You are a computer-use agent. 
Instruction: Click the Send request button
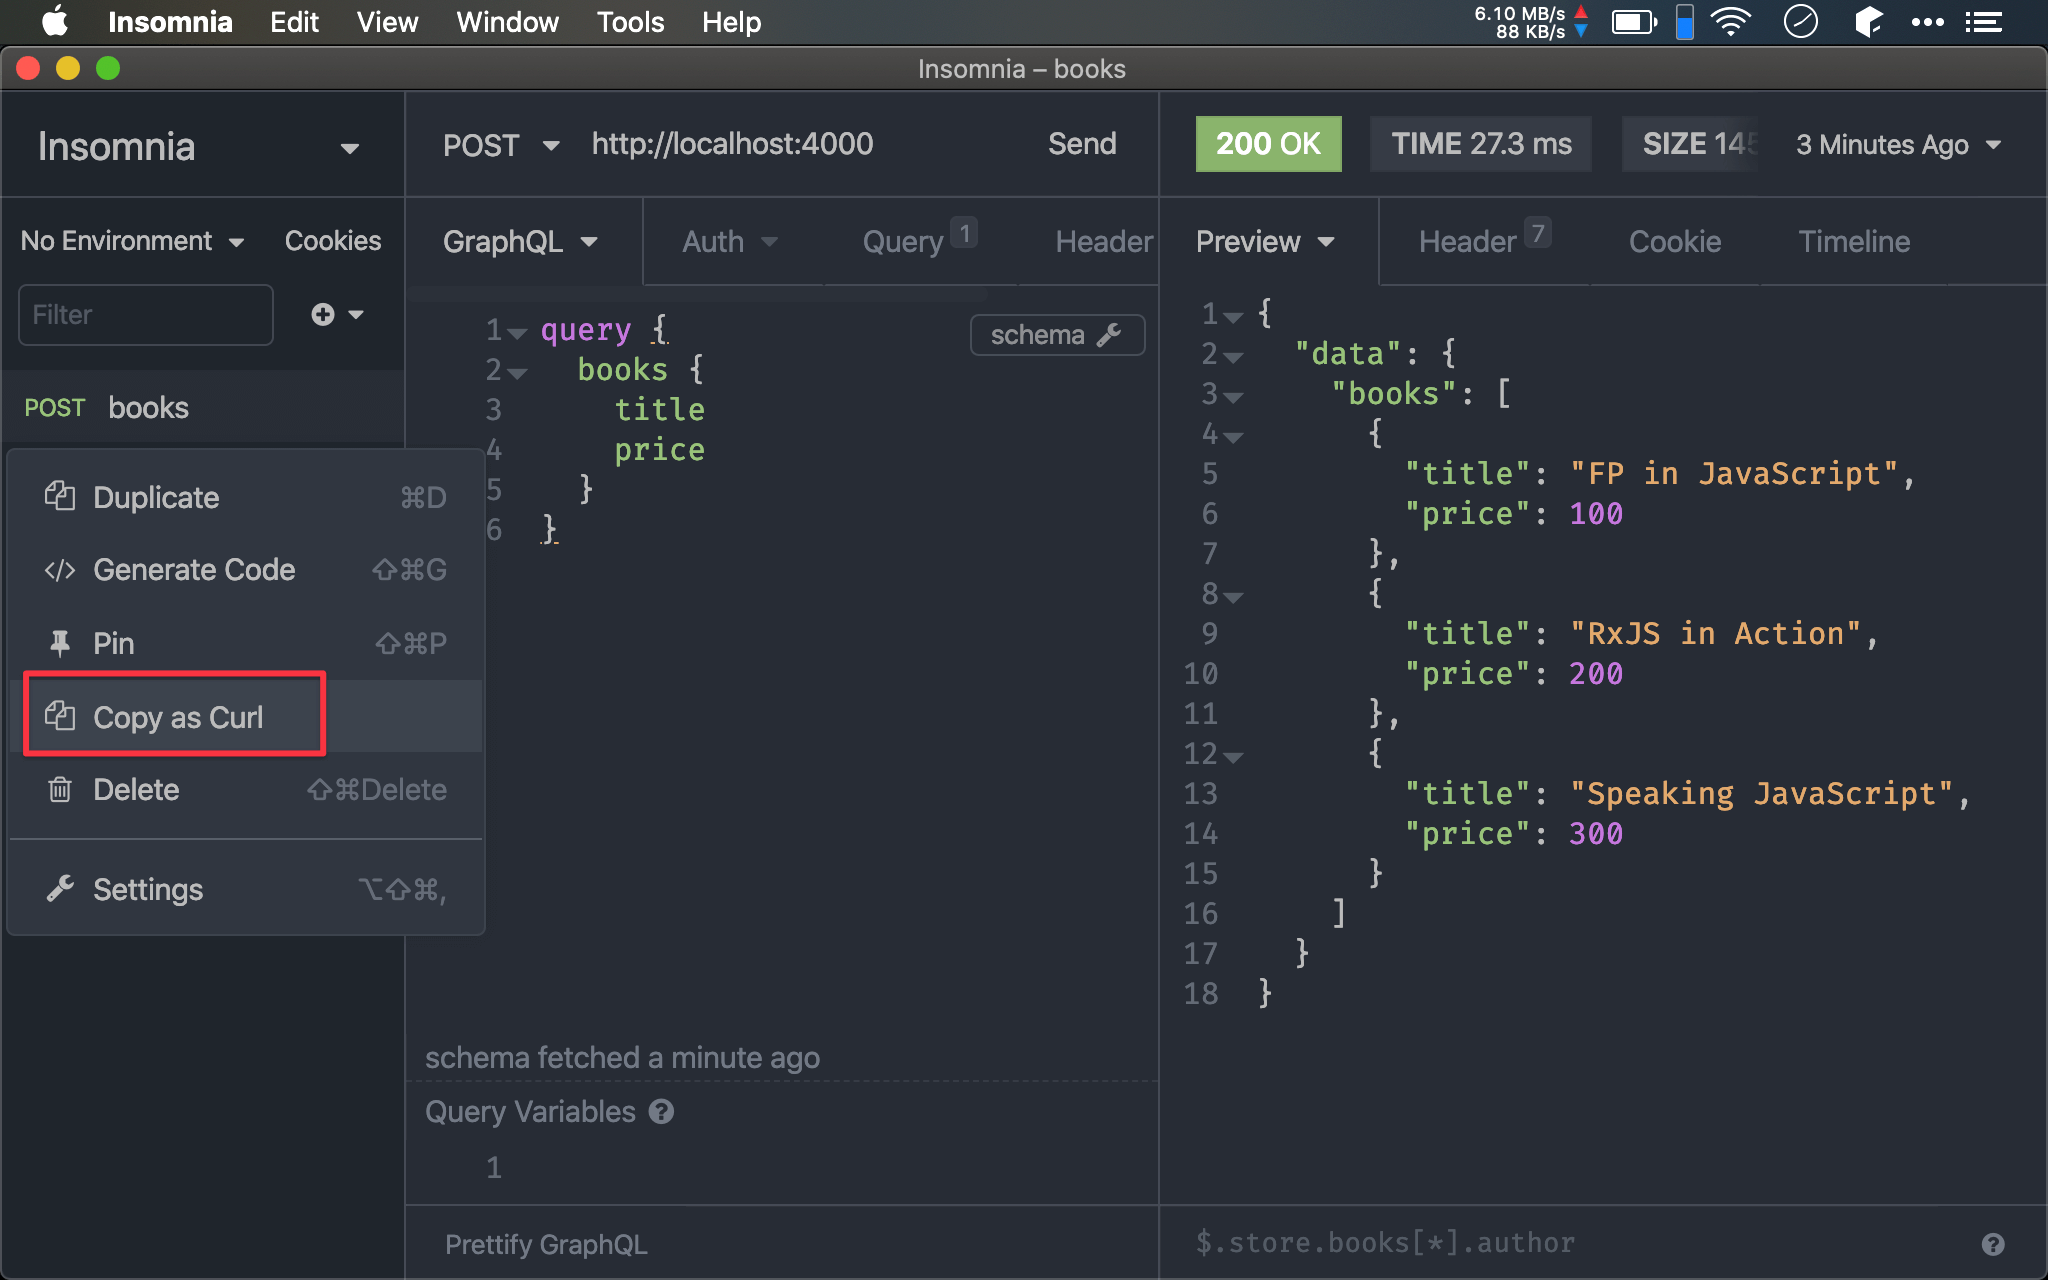(x=1082, y=145)
